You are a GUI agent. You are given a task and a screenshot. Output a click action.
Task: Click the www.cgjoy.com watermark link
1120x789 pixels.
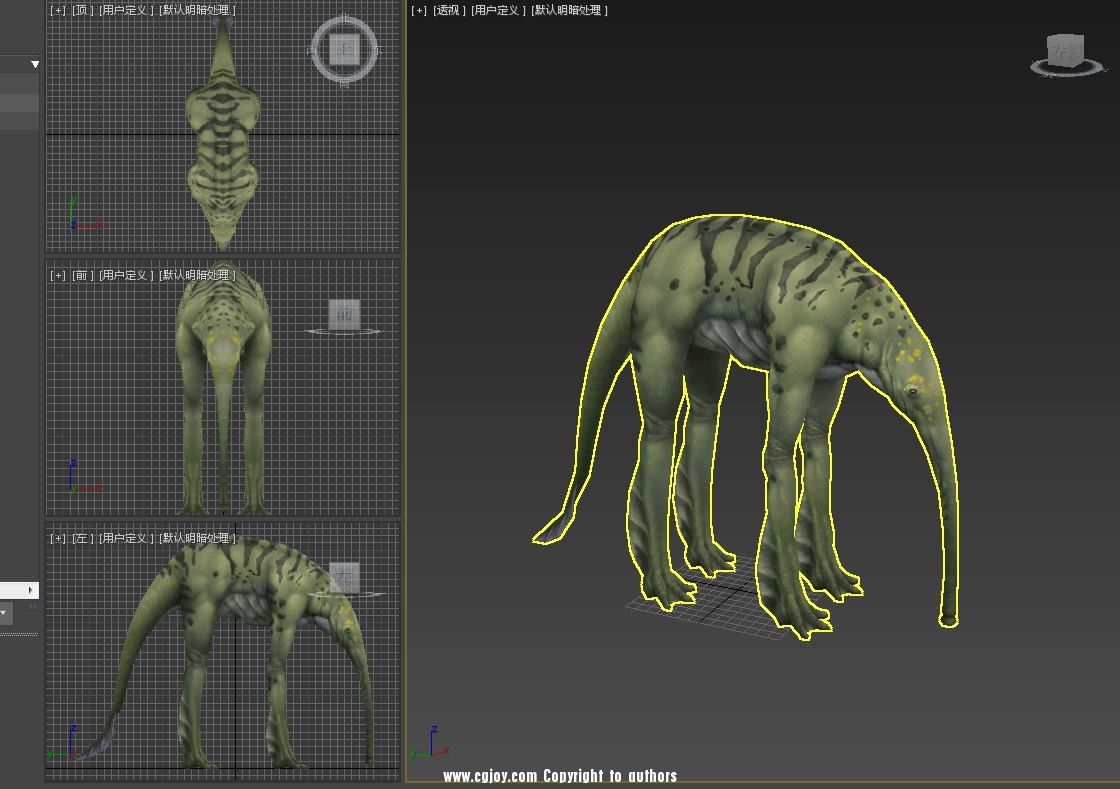point(490,776)
